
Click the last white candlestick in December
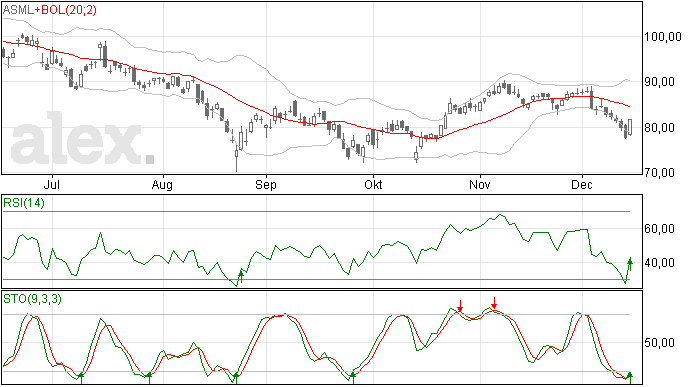[x=630, y=127]
